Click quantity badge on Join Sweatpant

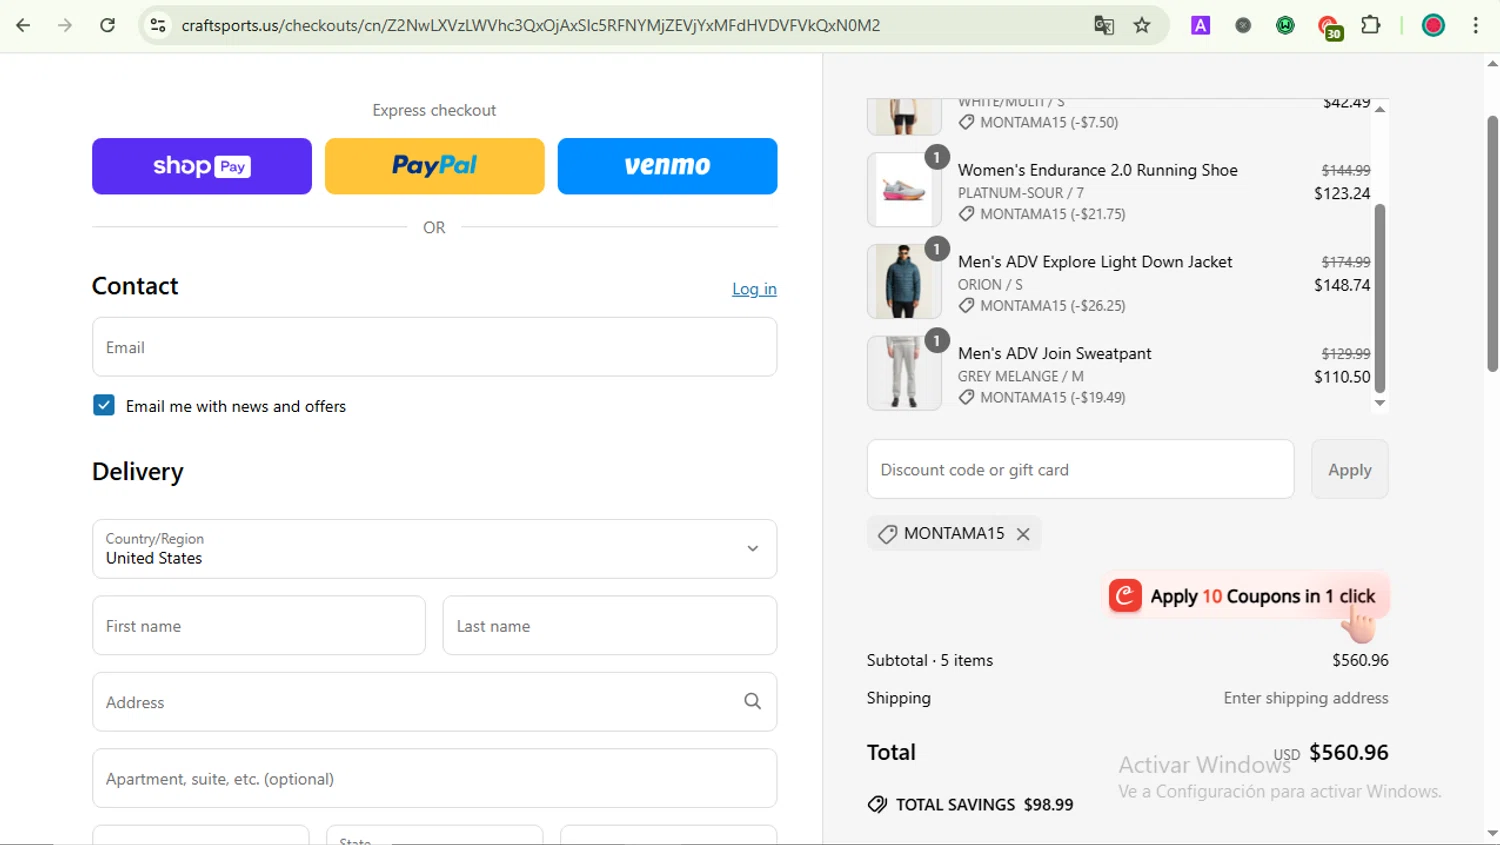click(936, 341)
